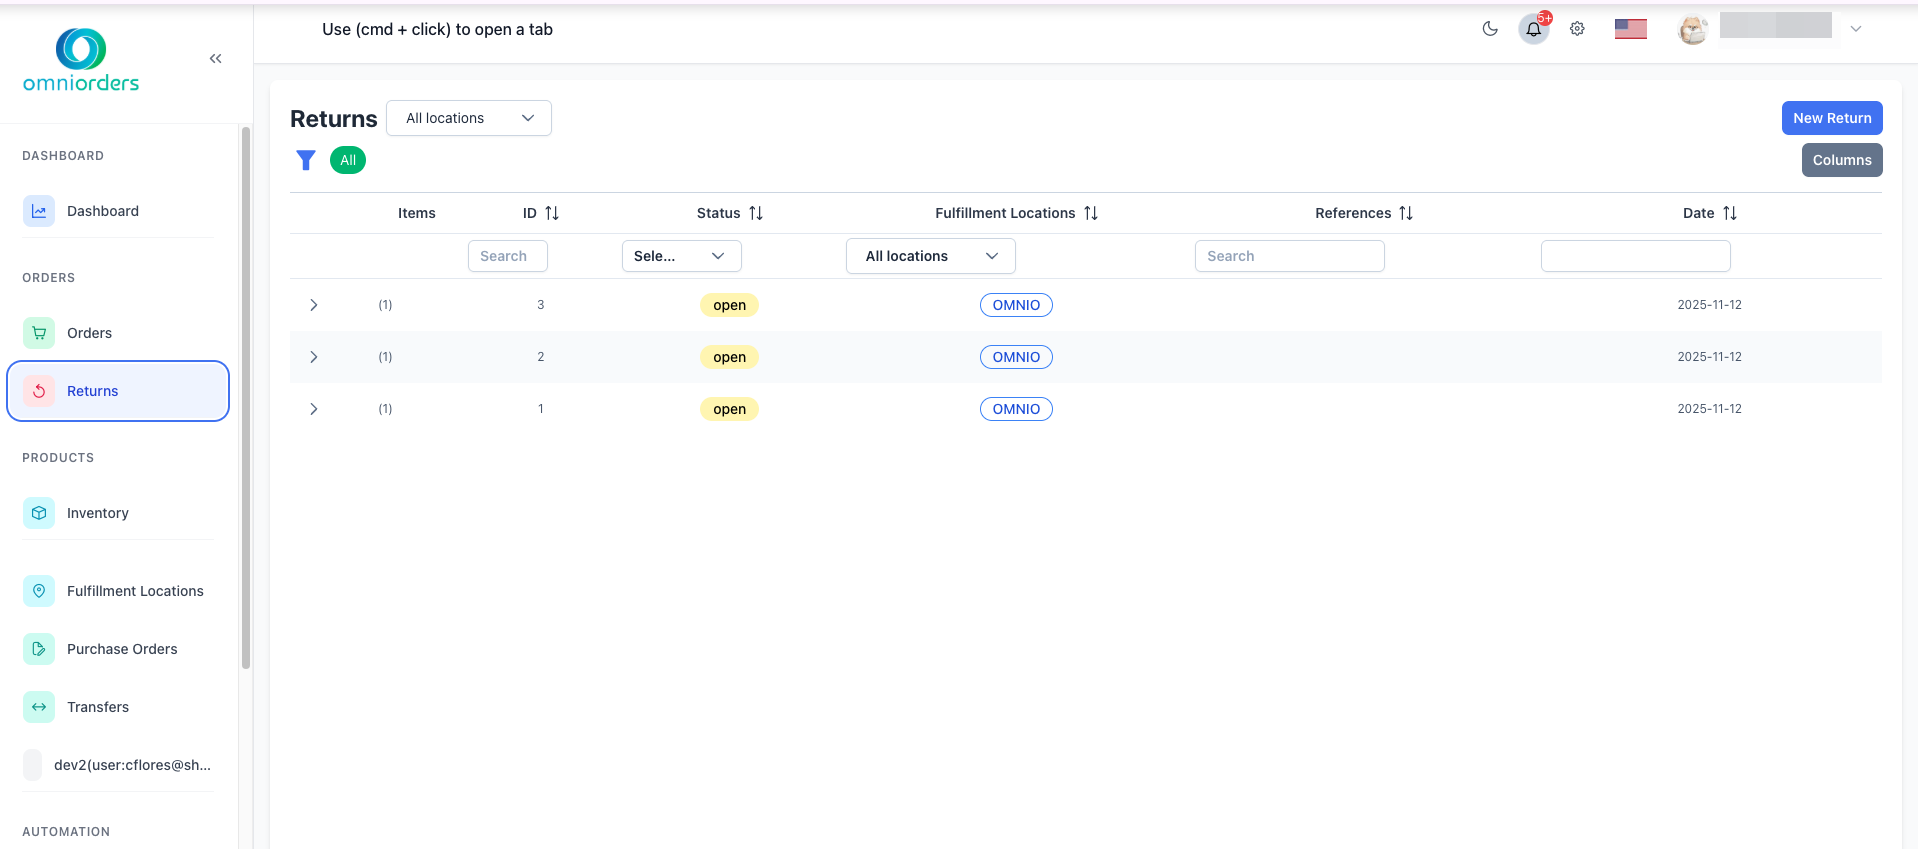Viewport: 1918px width, 849px height.
Task: Go to Orders in sidebar
Action: point(89,333)
